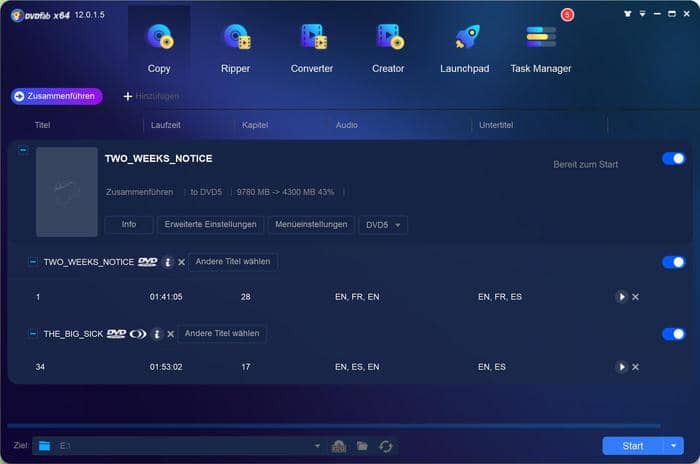The height and width of the screenshot is (464, 700).
Task: Click the Bereit zum Start status text
Action: click(x=585, y=164)
